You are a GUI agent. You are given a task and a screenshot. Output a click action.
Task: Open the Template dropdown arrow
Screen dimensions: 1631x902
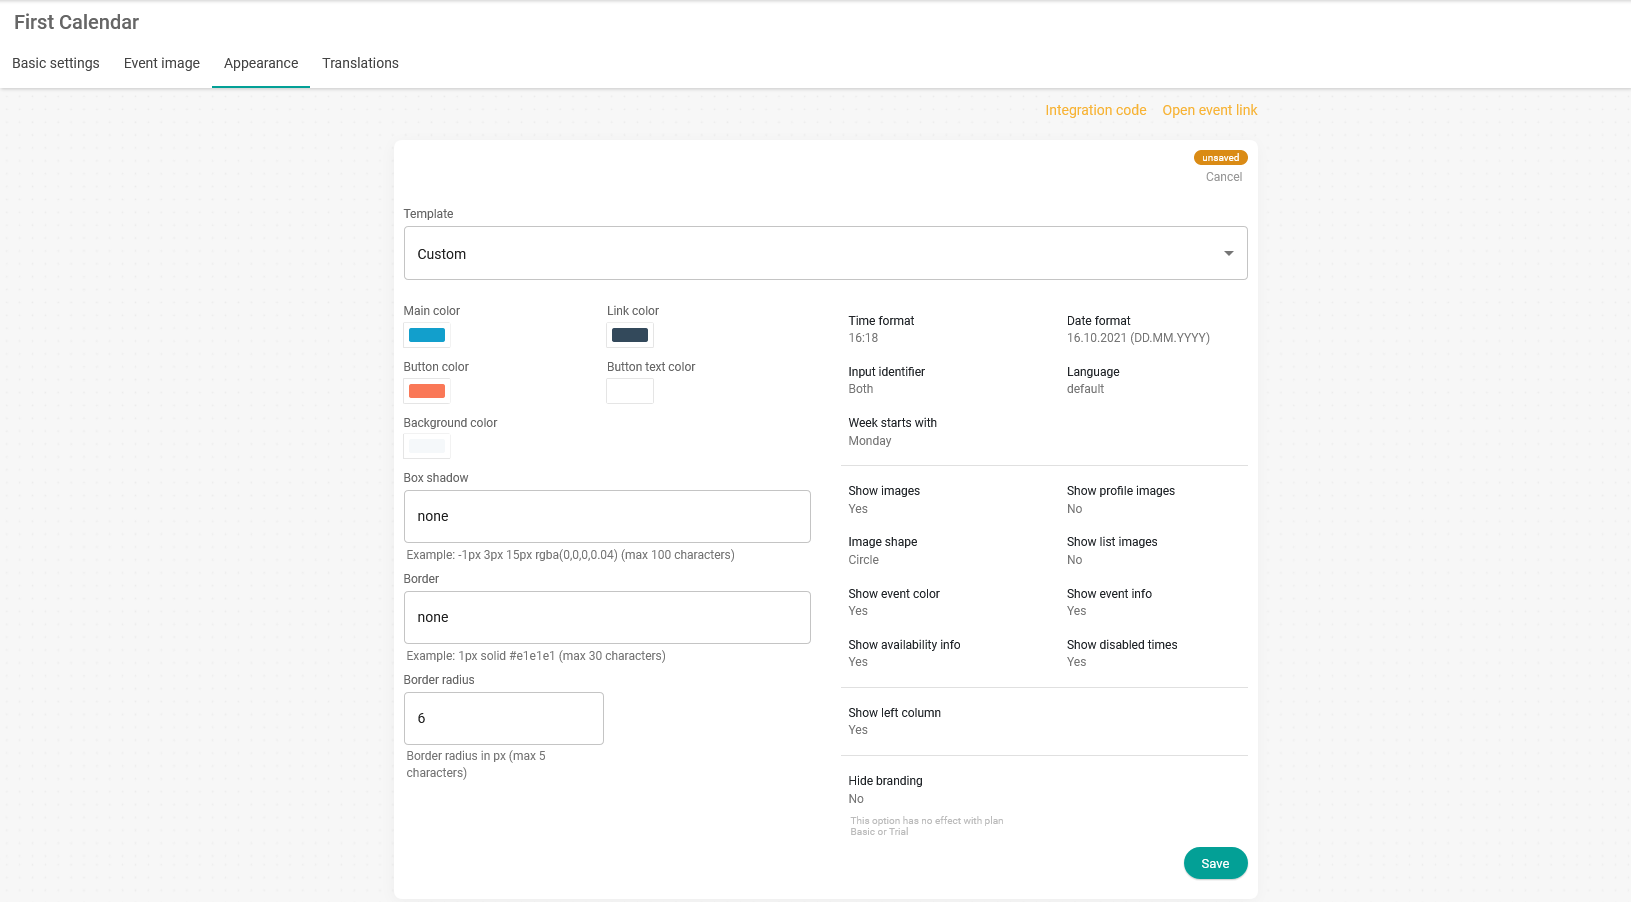(1228, 254)
